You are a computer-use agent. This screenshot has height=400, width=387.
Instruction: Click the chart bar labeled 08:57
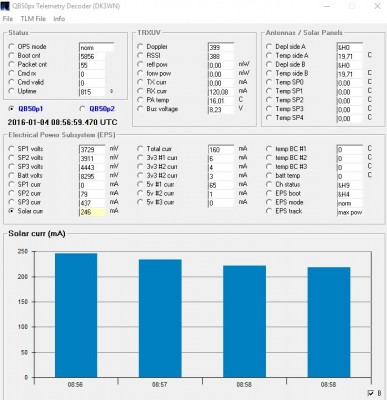pos(160,318)
